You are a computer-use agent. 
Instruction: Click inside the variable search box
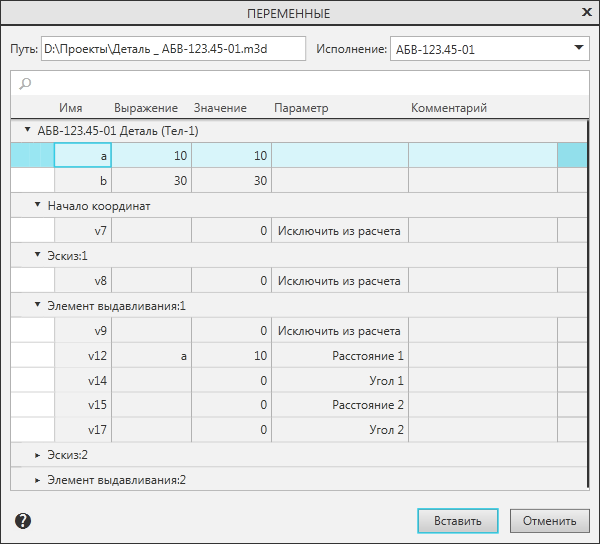[300, 83]
